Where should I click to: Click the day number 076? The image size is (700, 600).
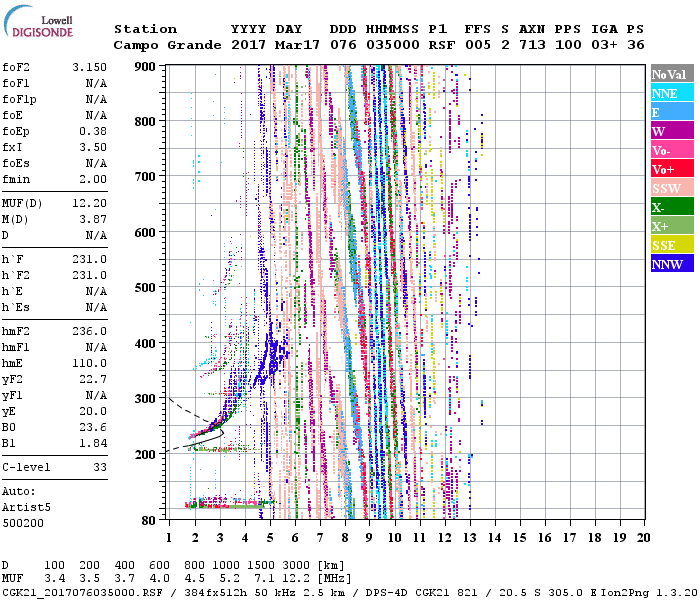[x=343, y=45]
